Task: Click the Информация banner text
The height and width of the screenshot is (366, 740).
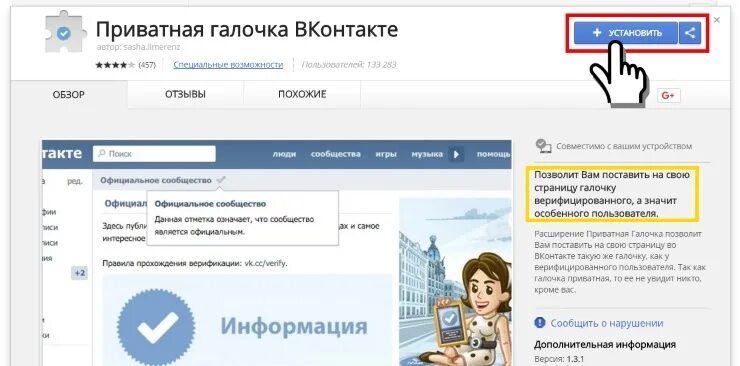Action: 294,326
